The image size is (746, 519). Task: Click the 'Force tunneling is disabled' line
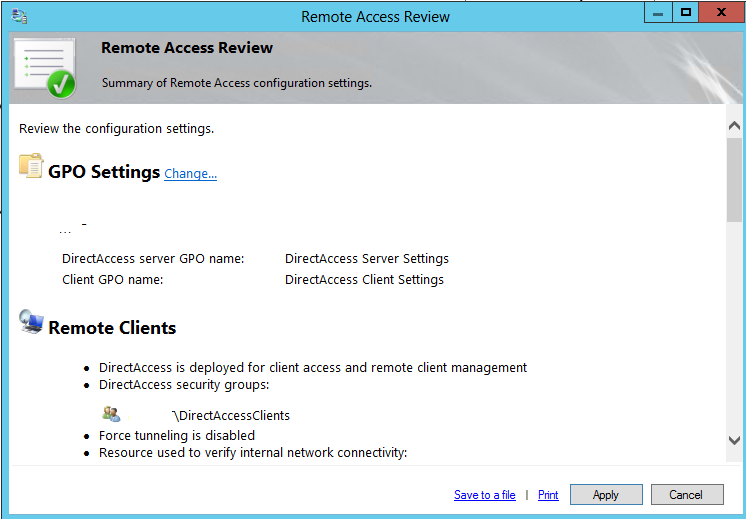click(177, 435)
